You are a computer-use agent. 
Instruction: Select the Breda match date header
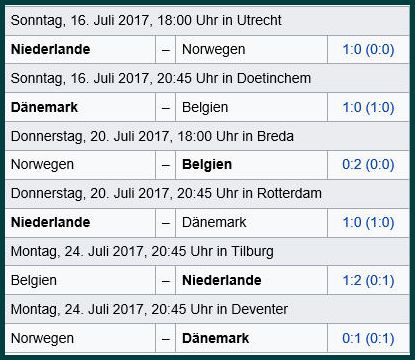(207, 136)
